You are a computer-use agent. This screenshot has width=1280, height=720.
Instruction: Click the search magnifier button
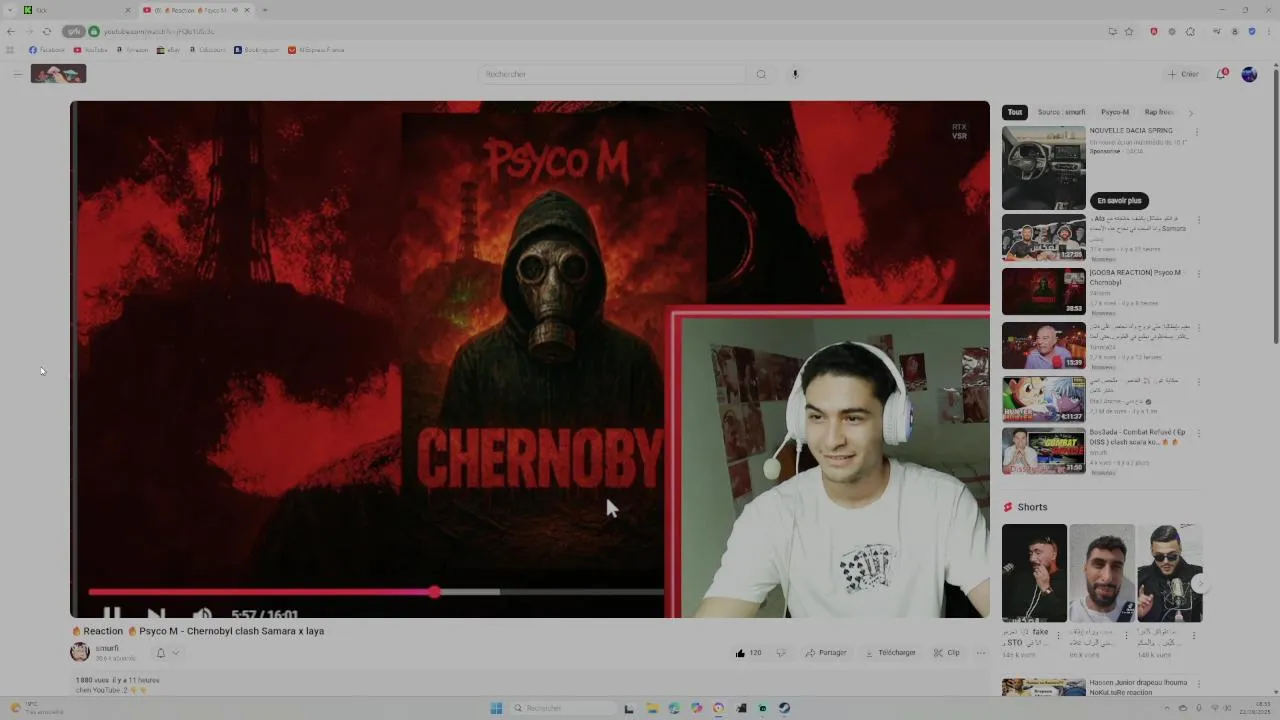coord(761,74)
